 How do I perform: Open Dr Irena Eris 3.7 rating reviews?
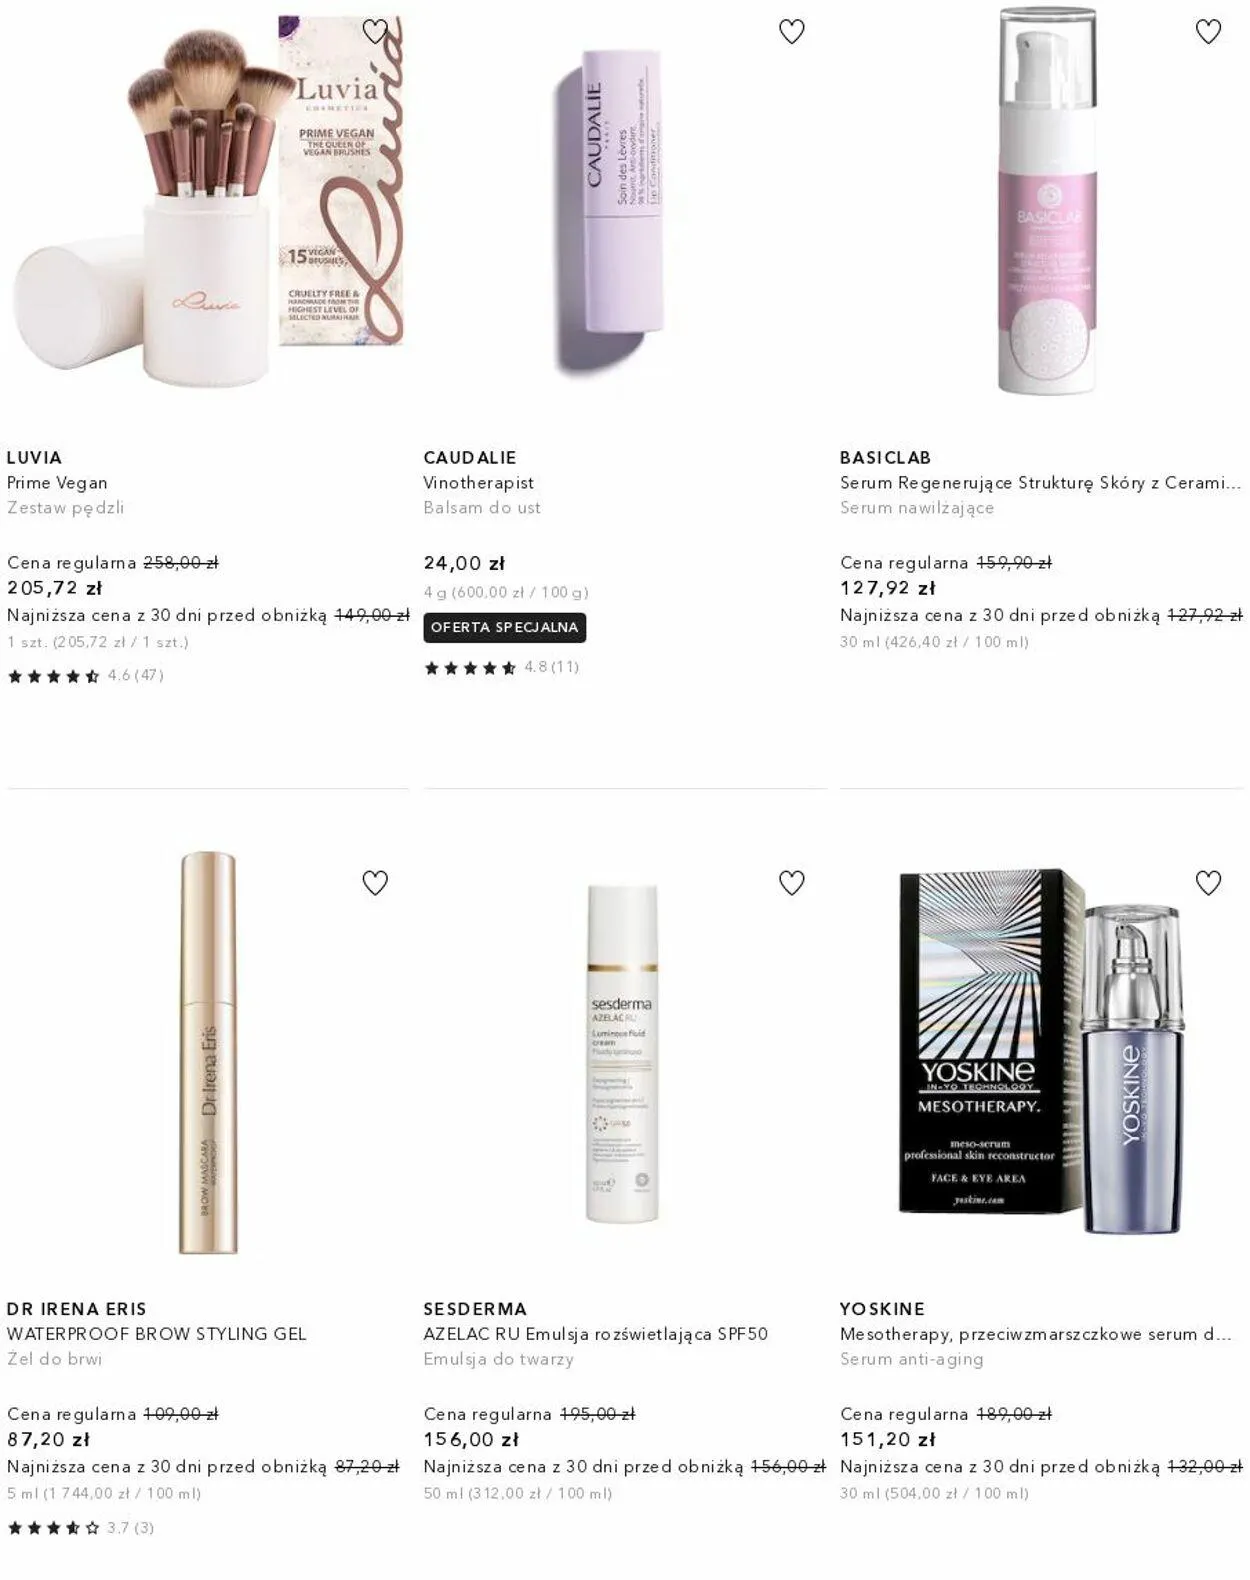point(80,1527)
